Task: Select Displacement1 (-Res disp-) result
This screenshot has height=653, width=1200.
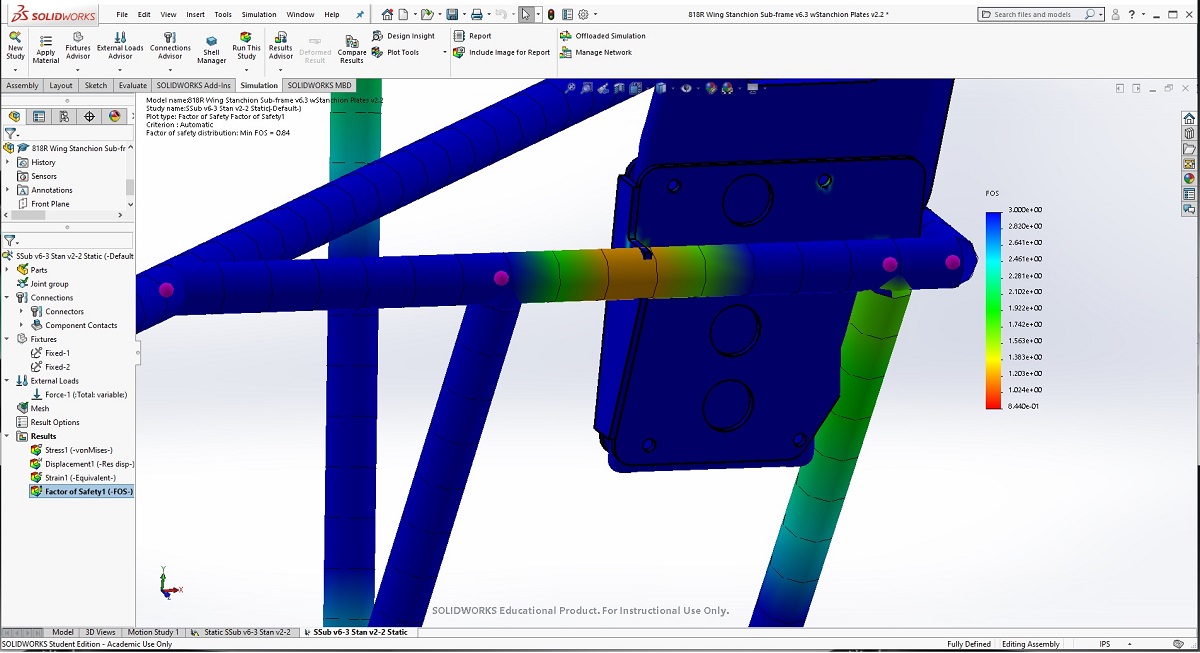Action: pyautogui.click(x=82, y=464)
